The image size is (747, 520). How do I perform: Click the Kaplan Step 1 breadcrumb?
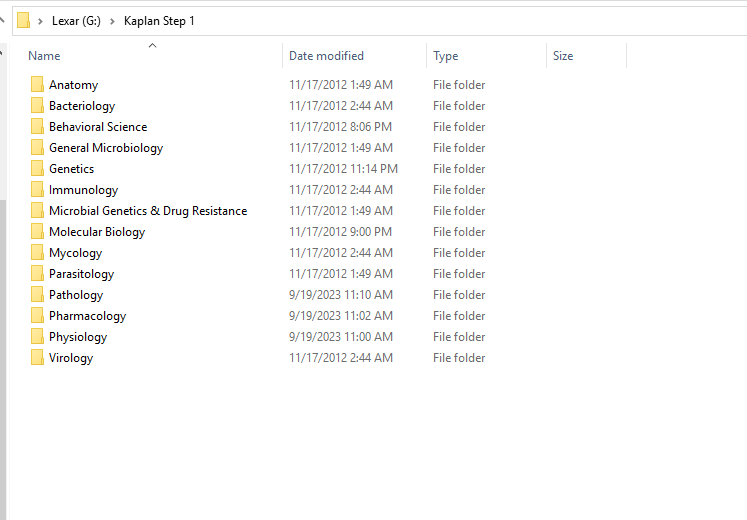tap(159, 21)
